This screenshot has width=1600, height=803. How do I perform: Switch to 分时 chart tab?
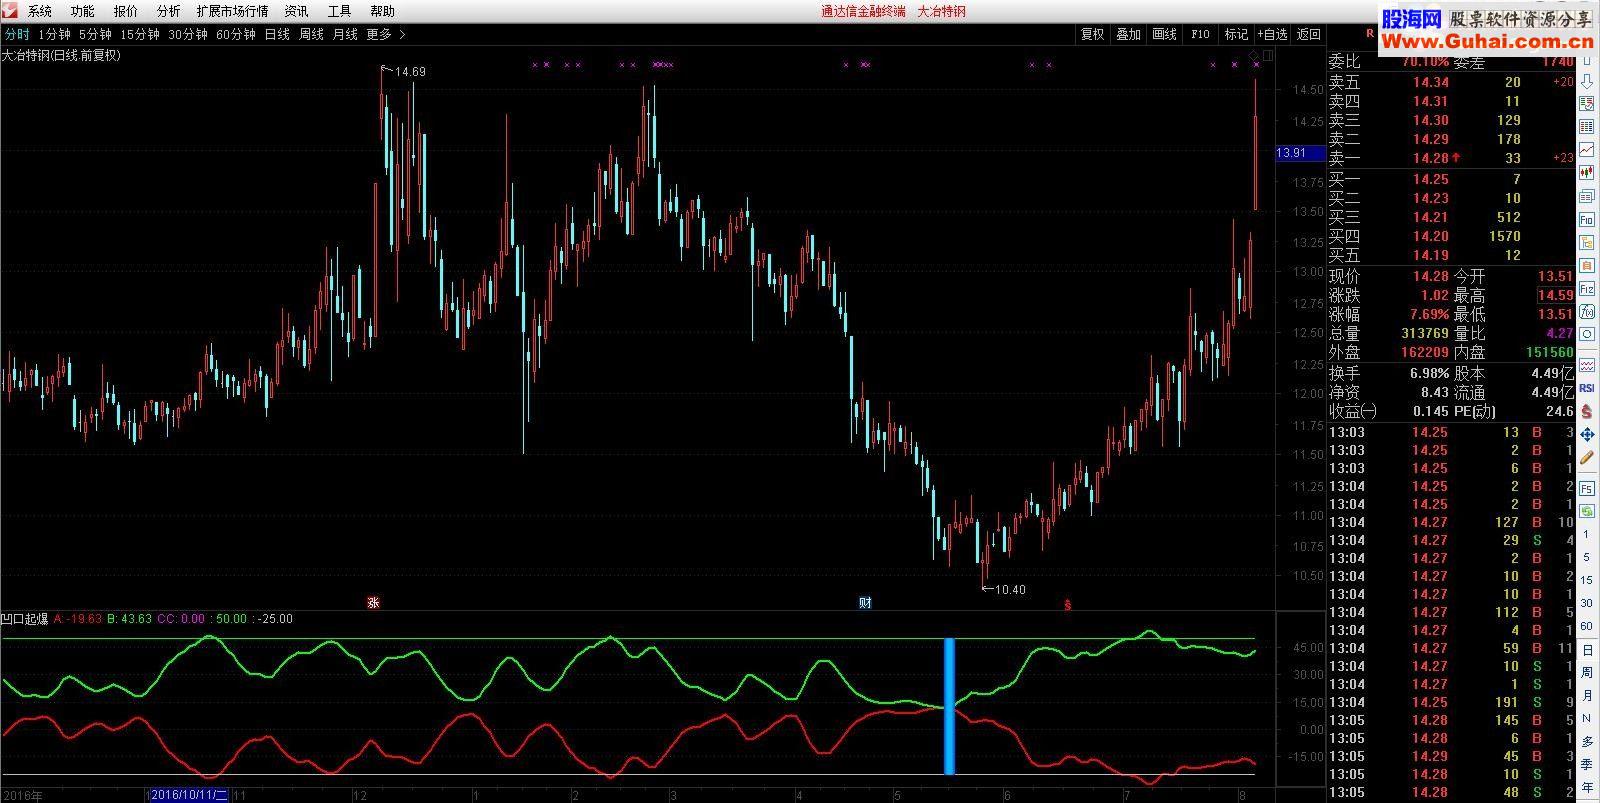pos(17,34)
